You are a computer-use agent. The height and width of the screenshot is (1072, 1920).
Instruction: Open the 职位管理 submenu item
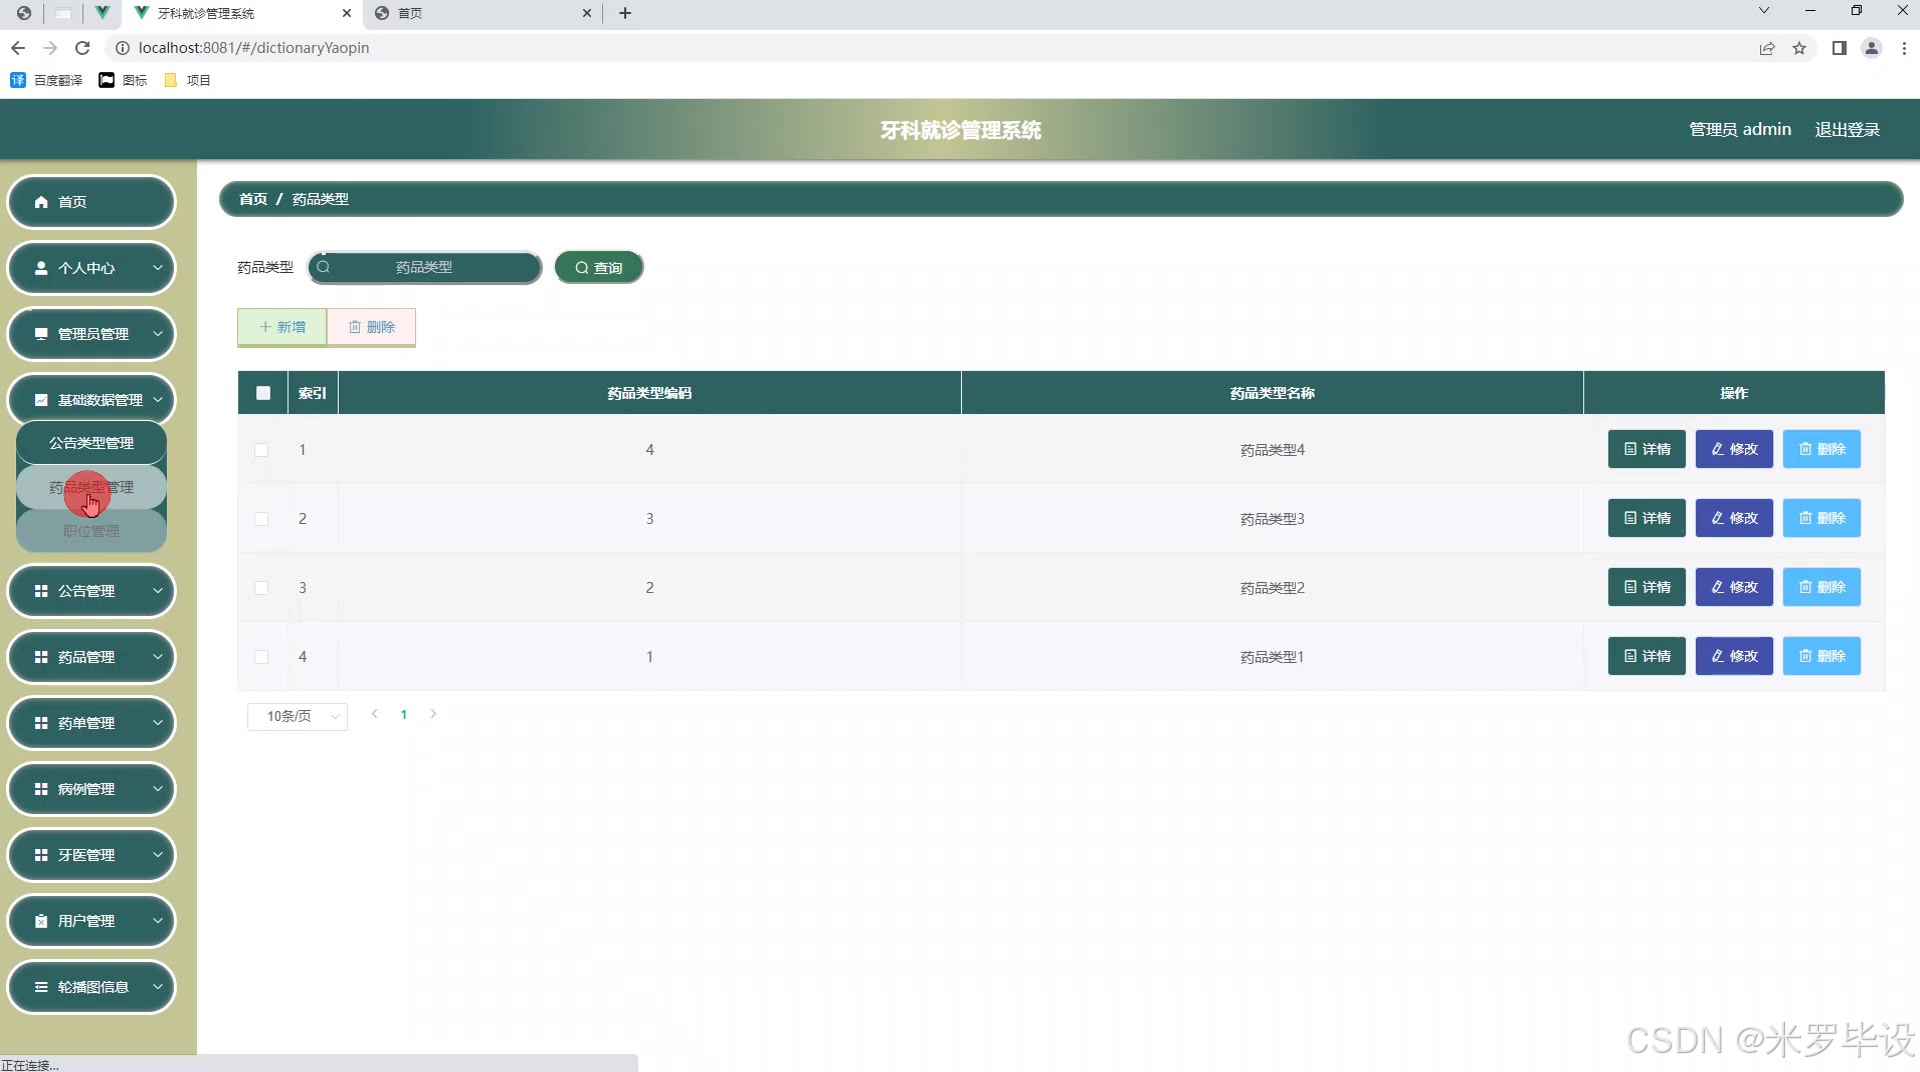[x=91, y=531]
